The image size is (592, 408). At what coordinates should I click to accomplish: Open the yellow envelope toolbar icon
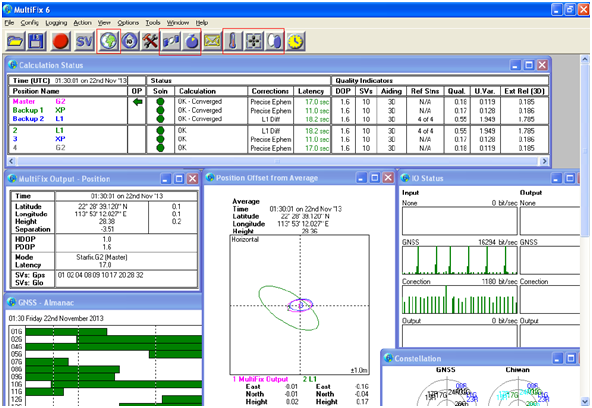(212, 41)
